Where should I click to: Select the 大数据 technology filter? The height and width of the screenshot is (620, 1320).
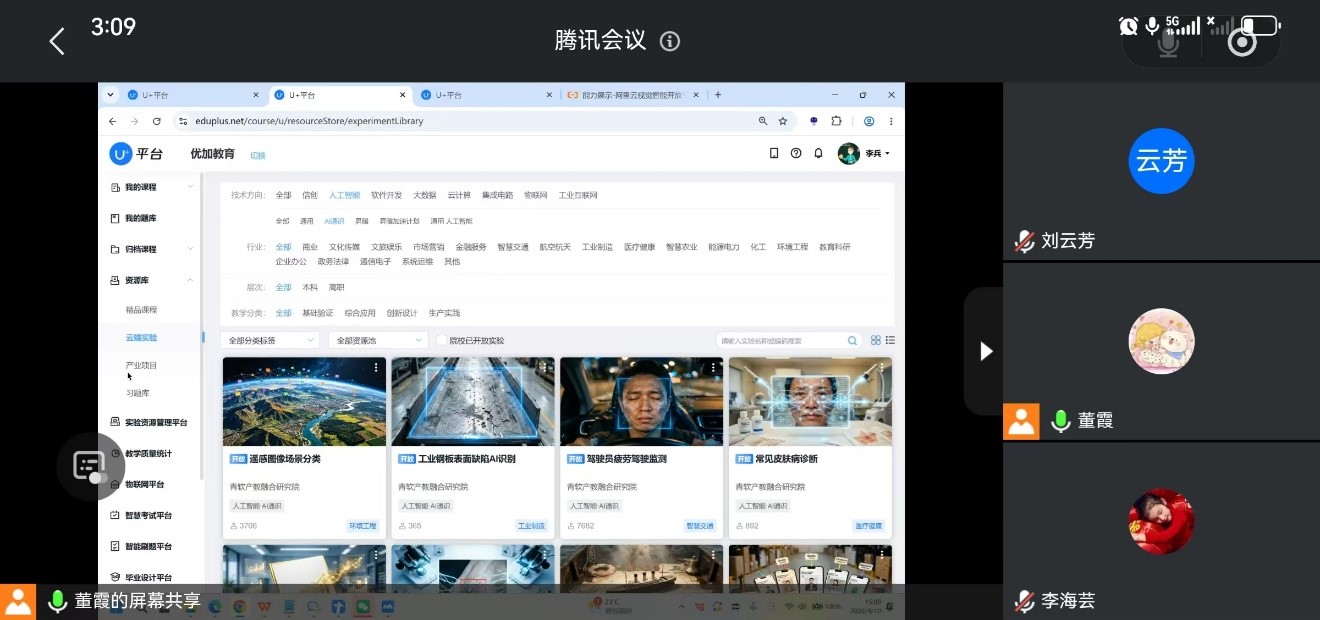coord(425,195)
